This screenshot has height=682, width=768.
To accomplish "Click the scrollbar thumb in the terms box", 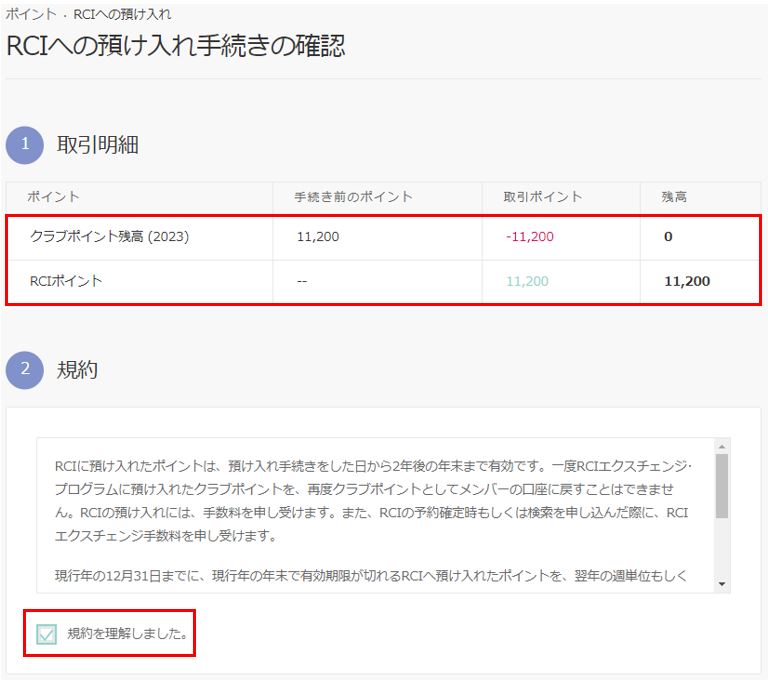I will [722, 486].
